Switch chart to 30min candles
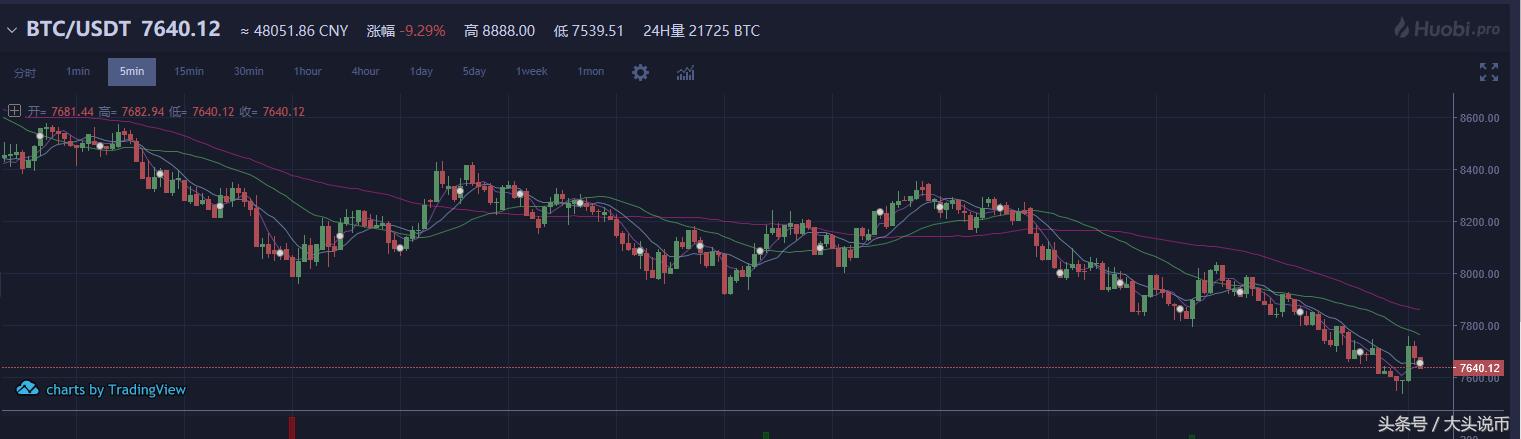This screenshot has height=439, width=1521. pyautogui.click(x=249, y=72)
